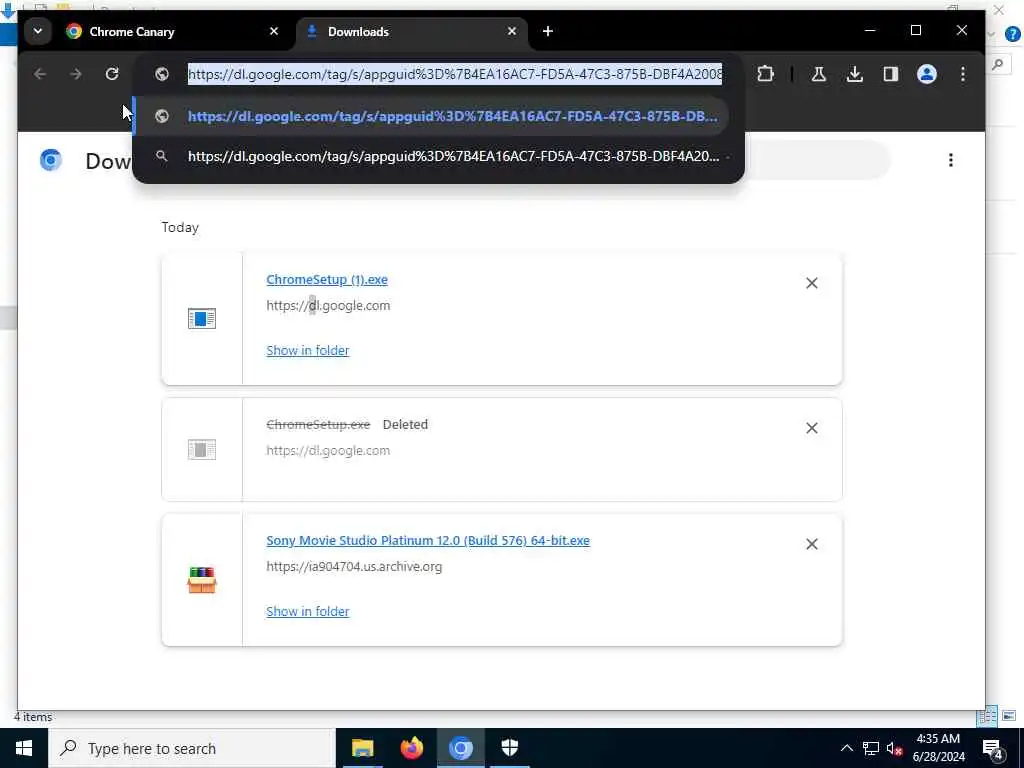Close the Downloads tab
The height and width of the screenshot is (768, 1024).
[x=512, y=31]
